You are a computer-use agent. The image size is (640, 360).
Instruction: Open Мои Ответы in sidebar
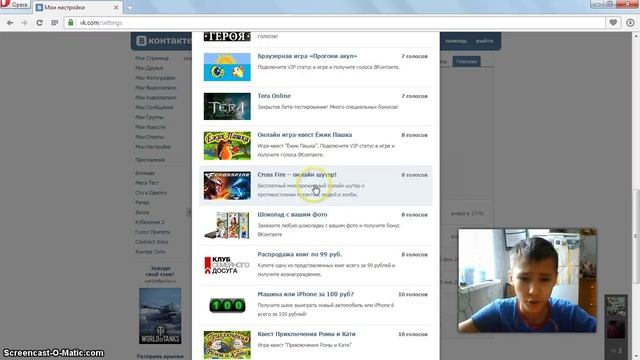click(149, 137)
